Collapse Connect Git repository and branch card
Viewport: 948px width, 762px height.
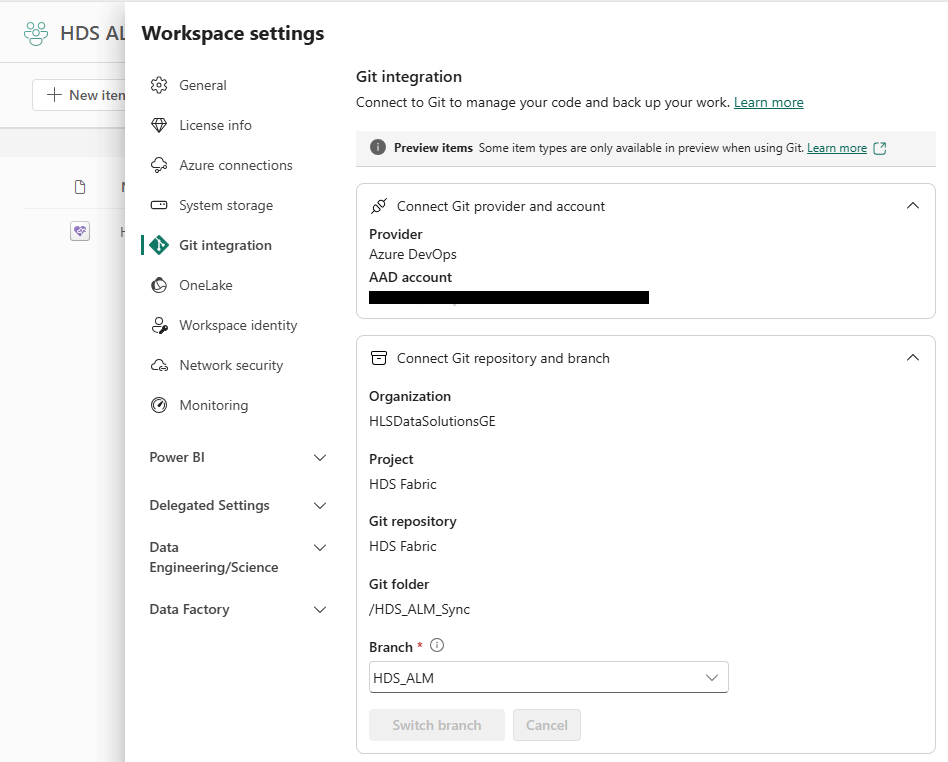click(x=913, y=357)
